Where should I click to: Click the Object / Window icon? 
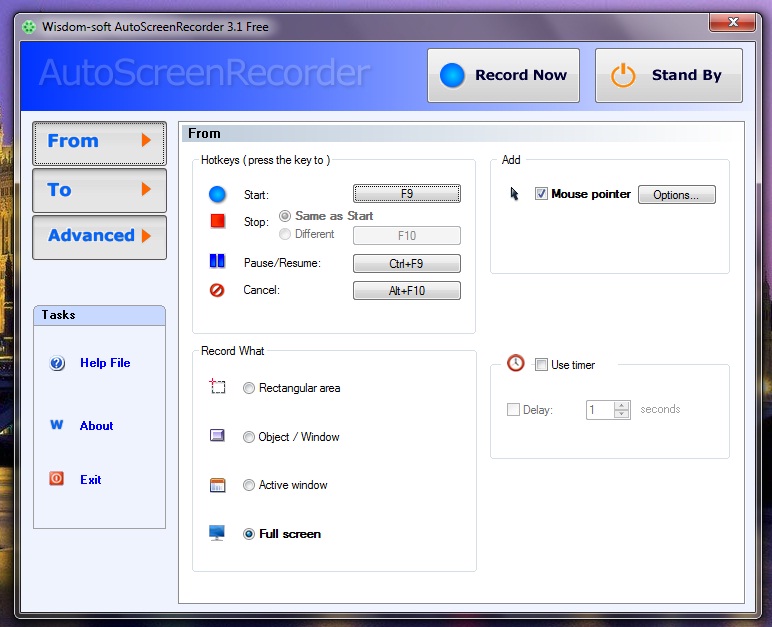click(217, 435)
